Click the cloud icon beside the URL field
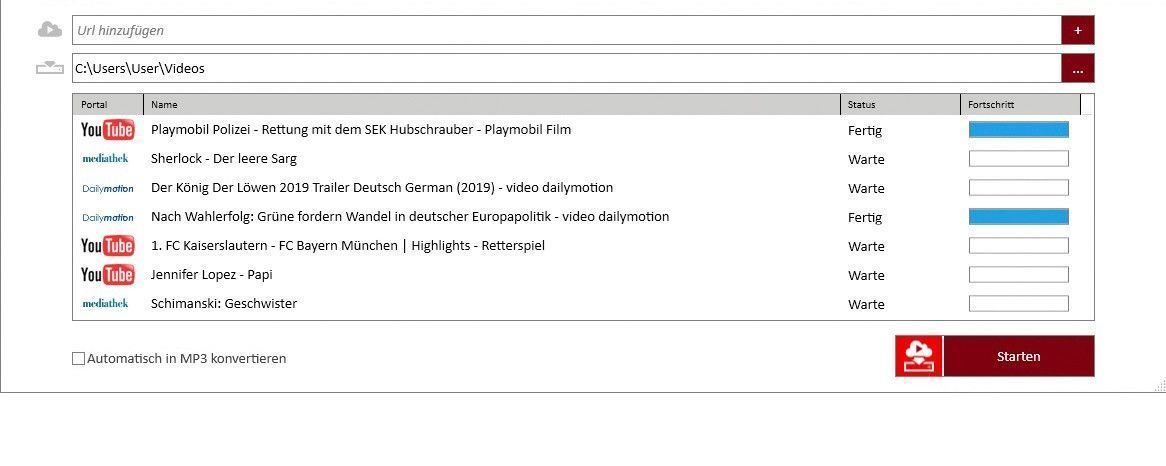Viewport: 1166px width, 466px height. click(49, 30)
